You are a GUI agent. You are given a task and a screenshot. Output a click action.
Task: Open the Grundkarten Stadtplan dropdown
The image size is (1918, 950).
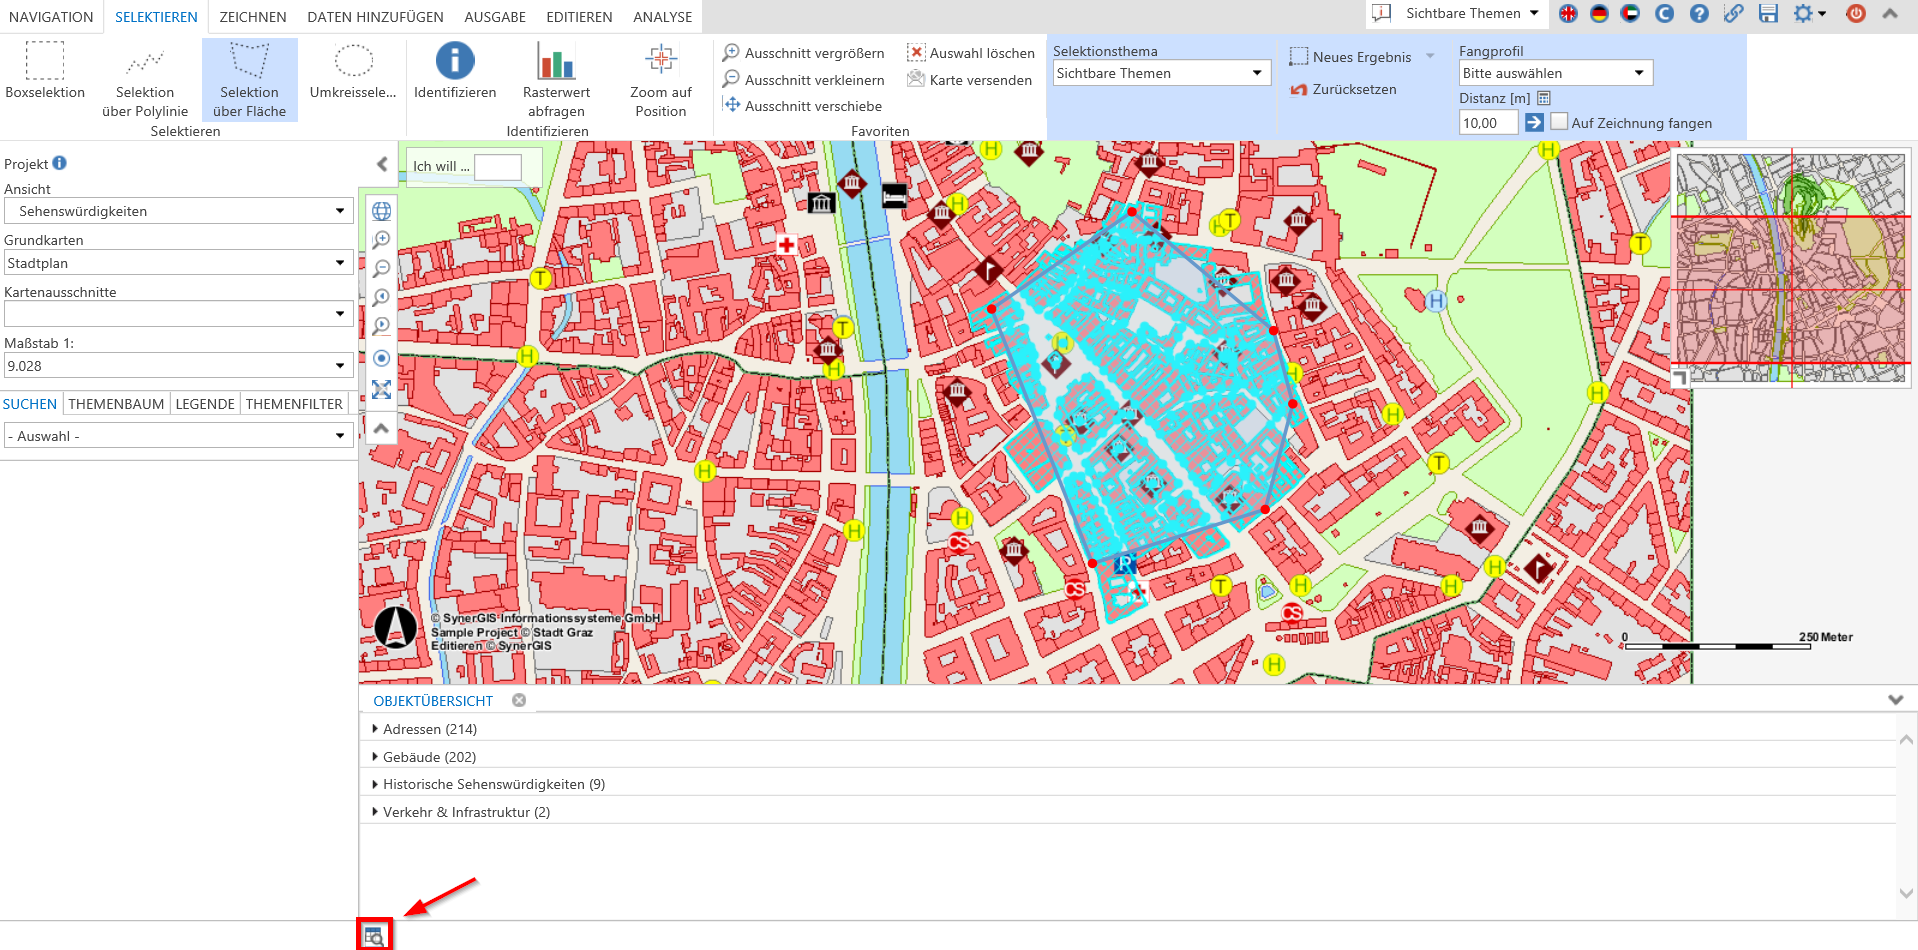coord(178,263)
